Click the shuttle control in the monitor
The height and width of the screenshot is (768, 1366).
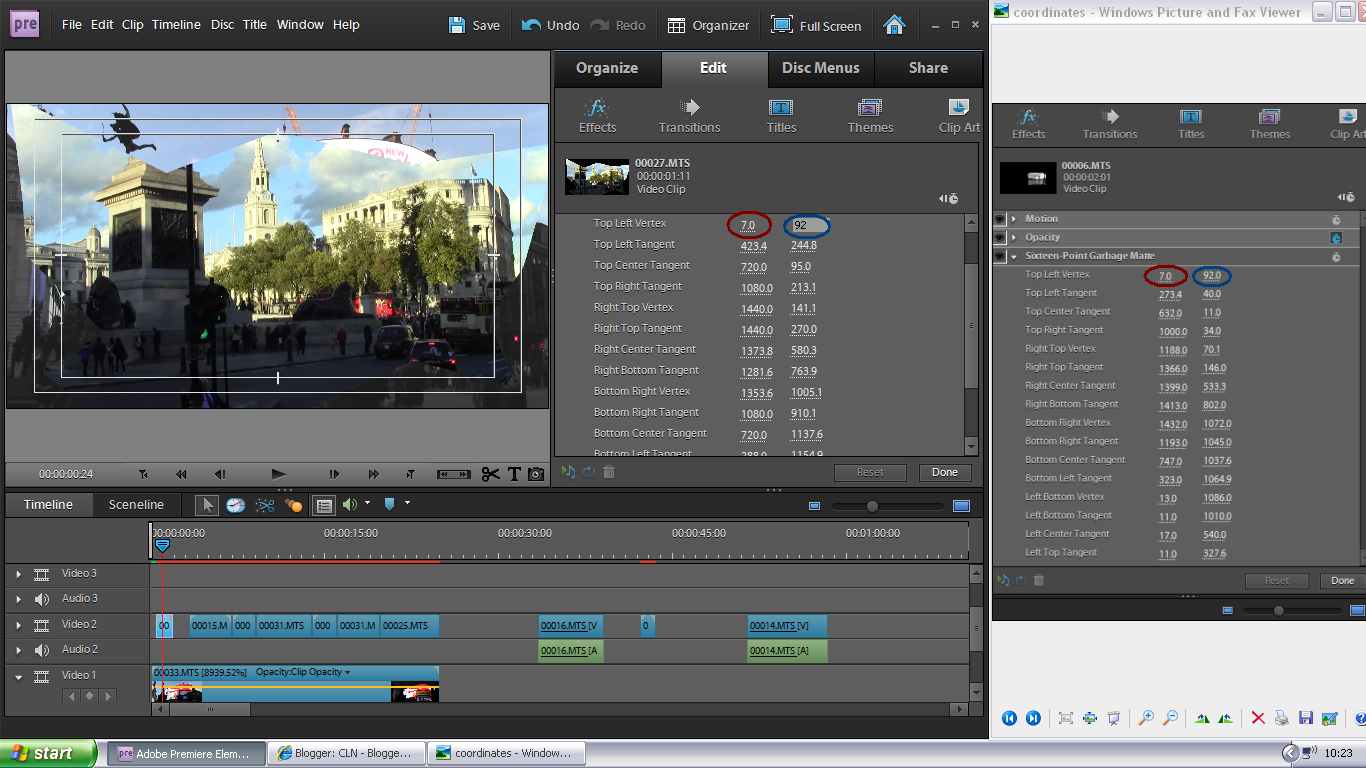click(454, 474)
